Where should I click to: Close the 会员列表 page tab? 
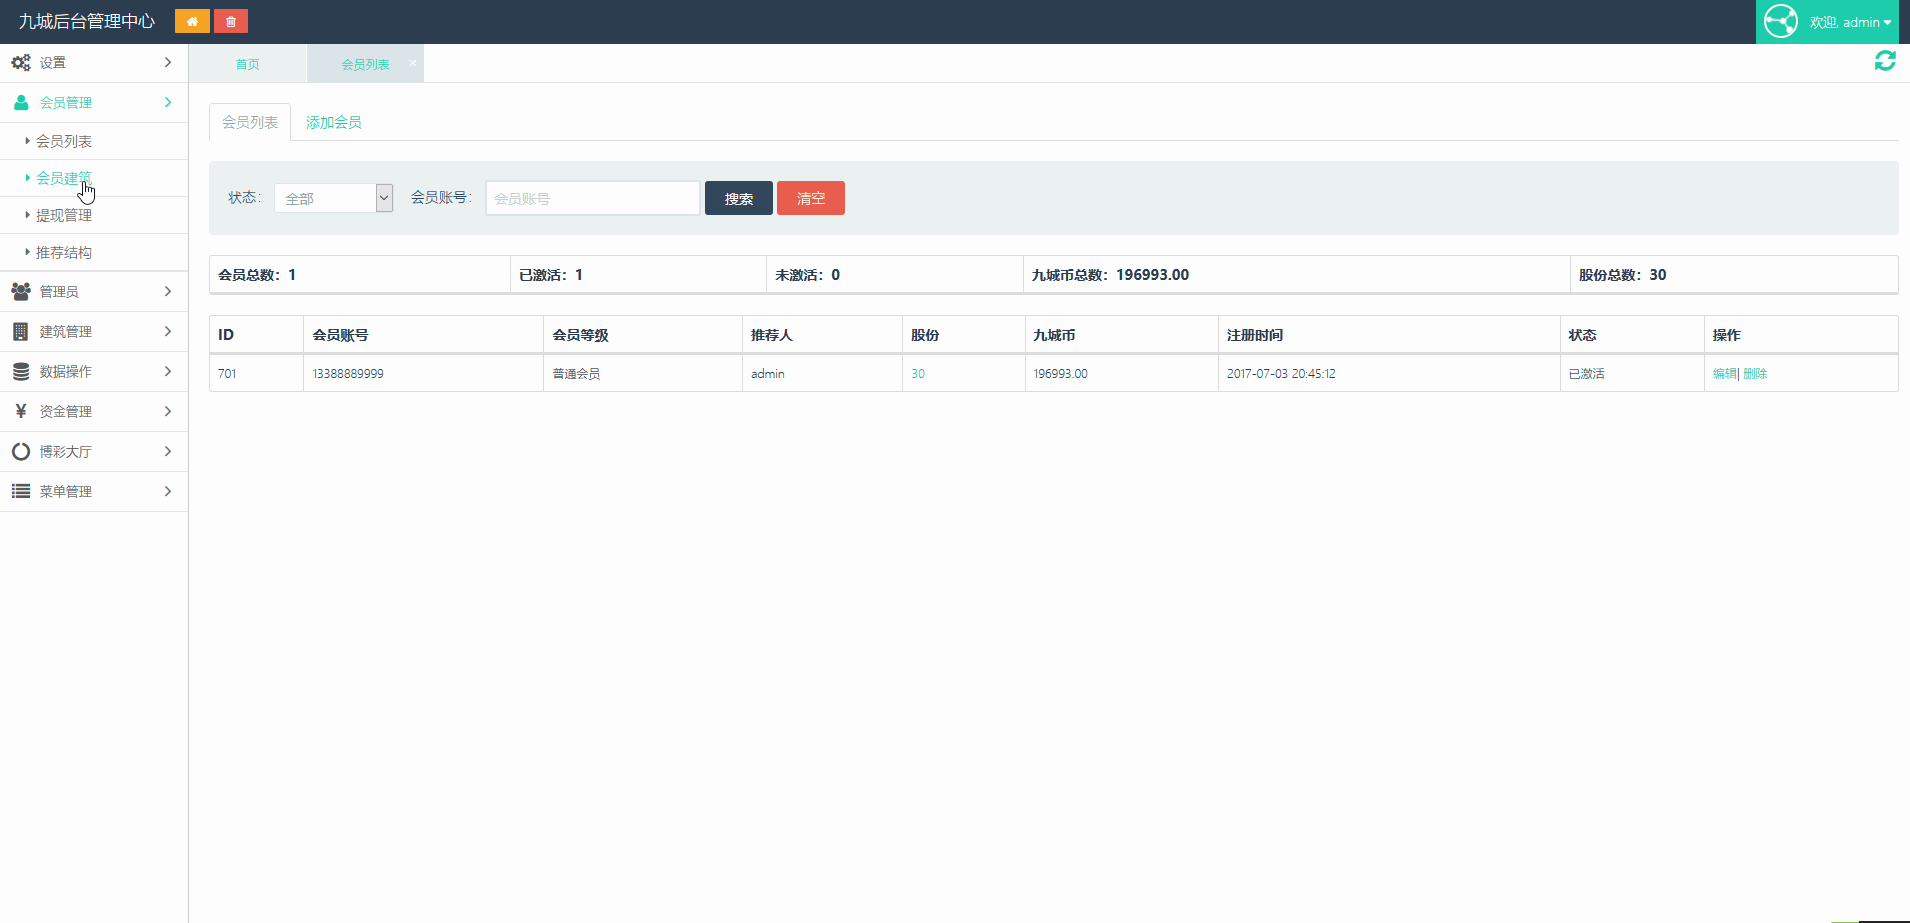[413, 63]
